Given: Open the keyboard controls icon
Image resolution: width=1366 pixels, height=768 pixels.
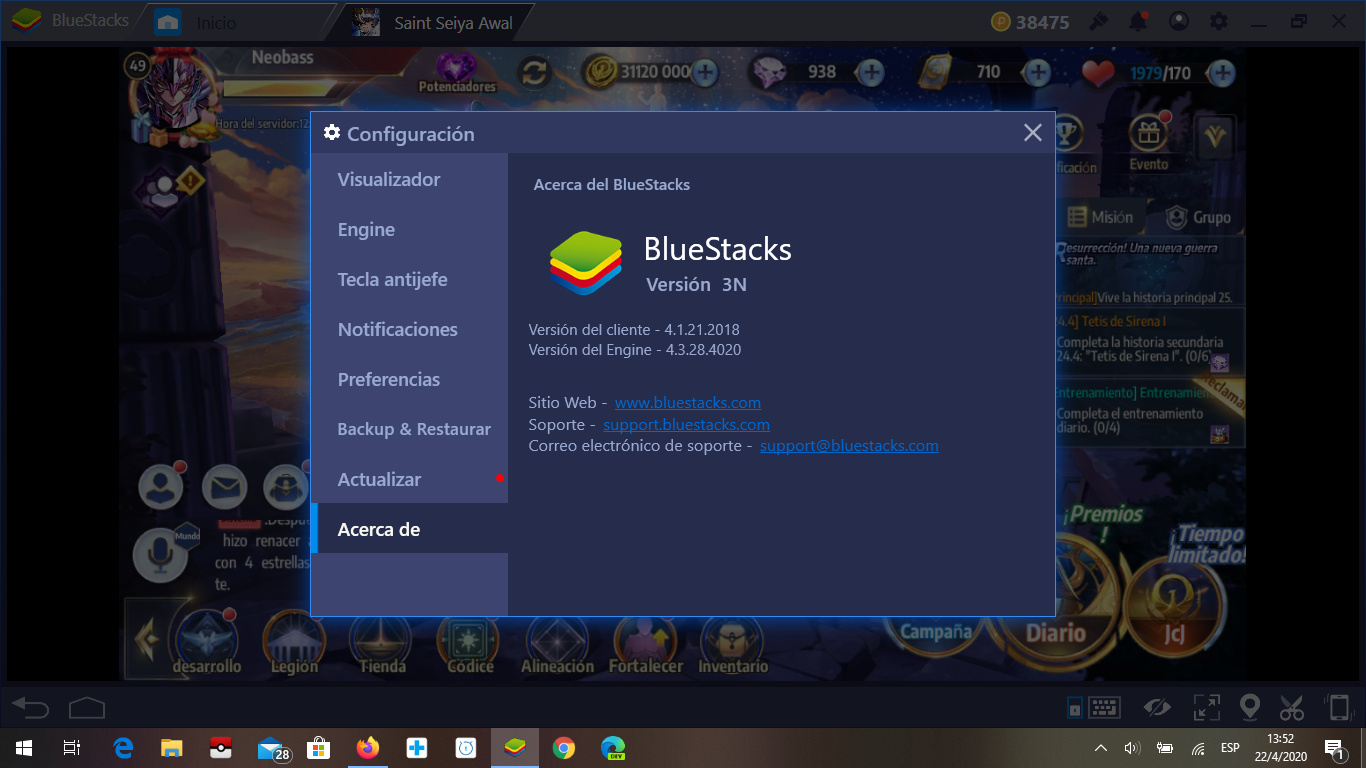Looking at the screenshot, I should pos(1104,708).
